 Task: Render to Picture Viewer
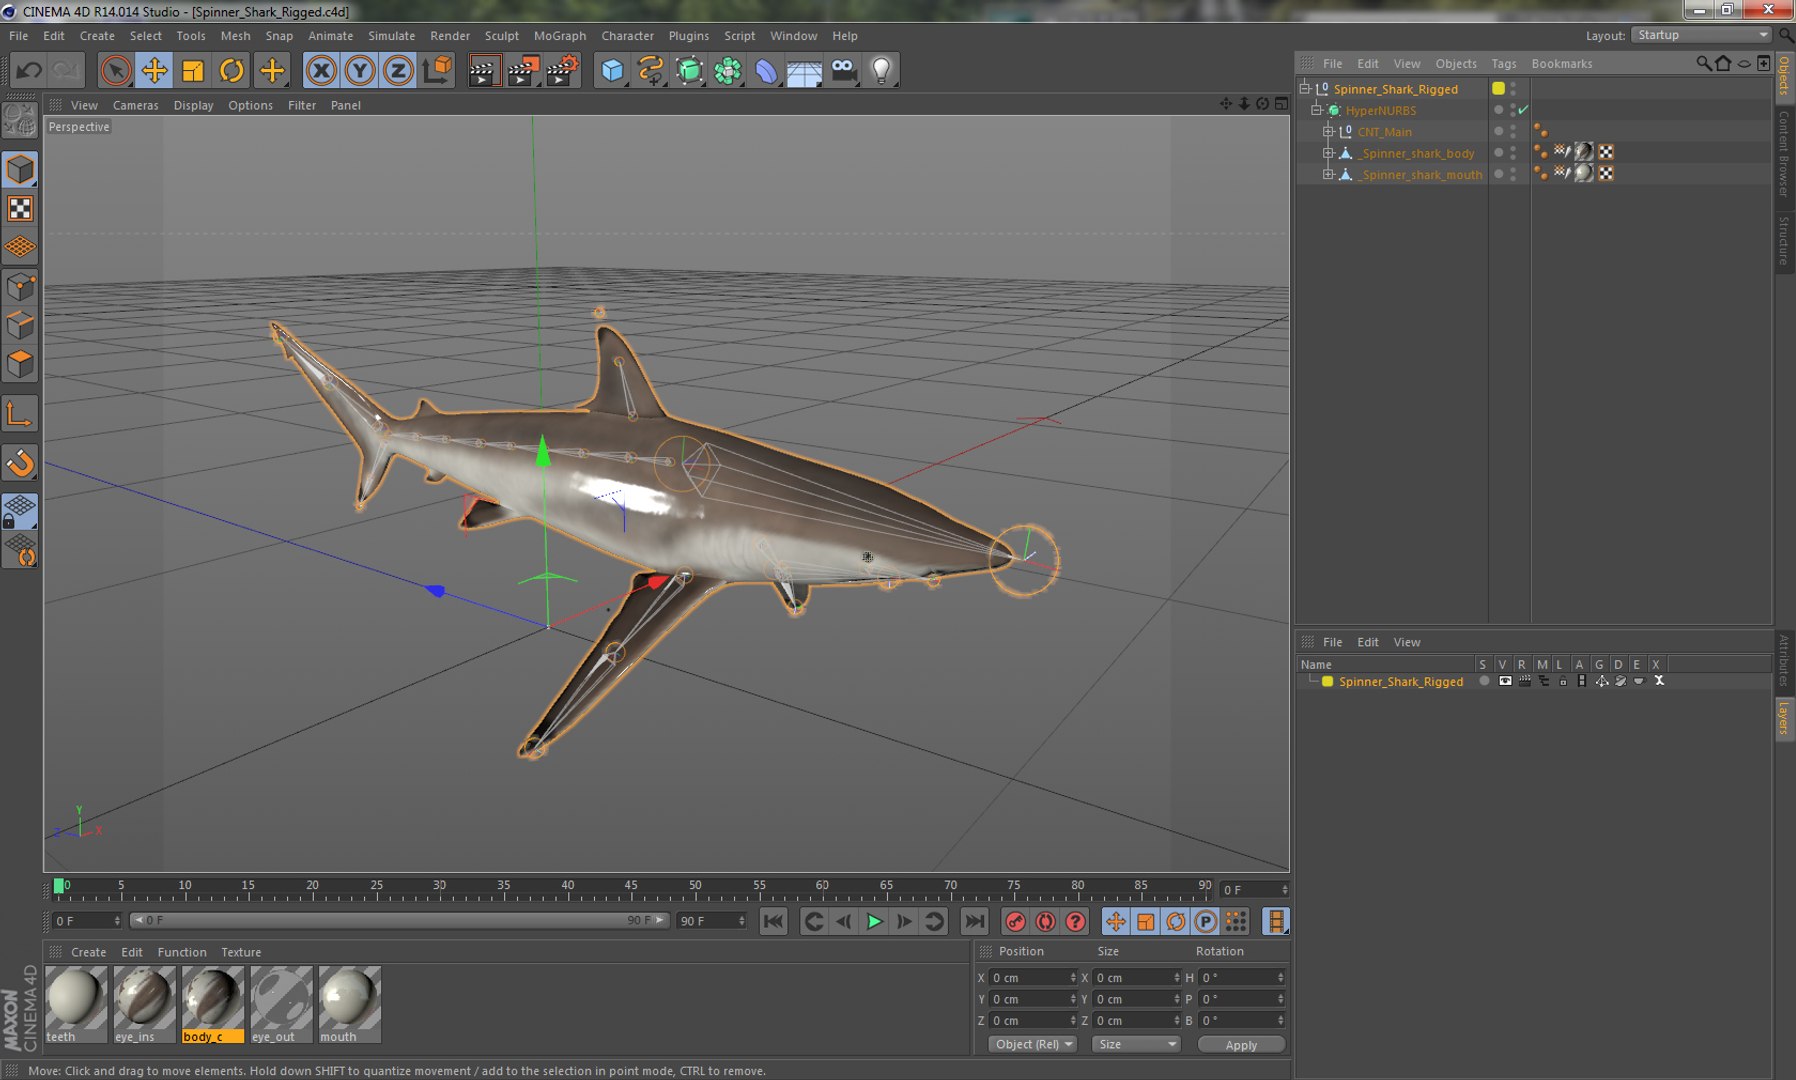pyautogui.click(x=522, y=70)
